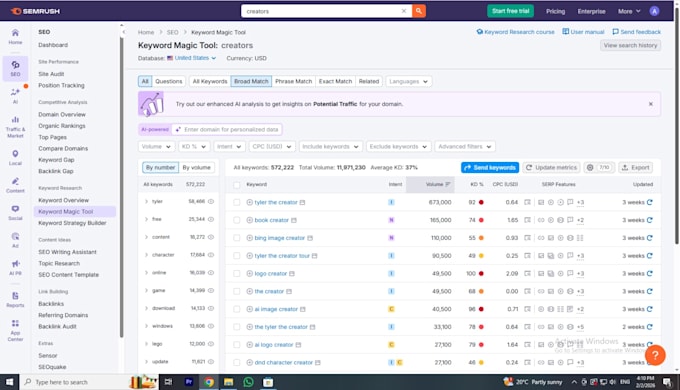This screenshot has height=390, width=680.
Task: Open the Social sidebar icon
Action: [15, 213]
